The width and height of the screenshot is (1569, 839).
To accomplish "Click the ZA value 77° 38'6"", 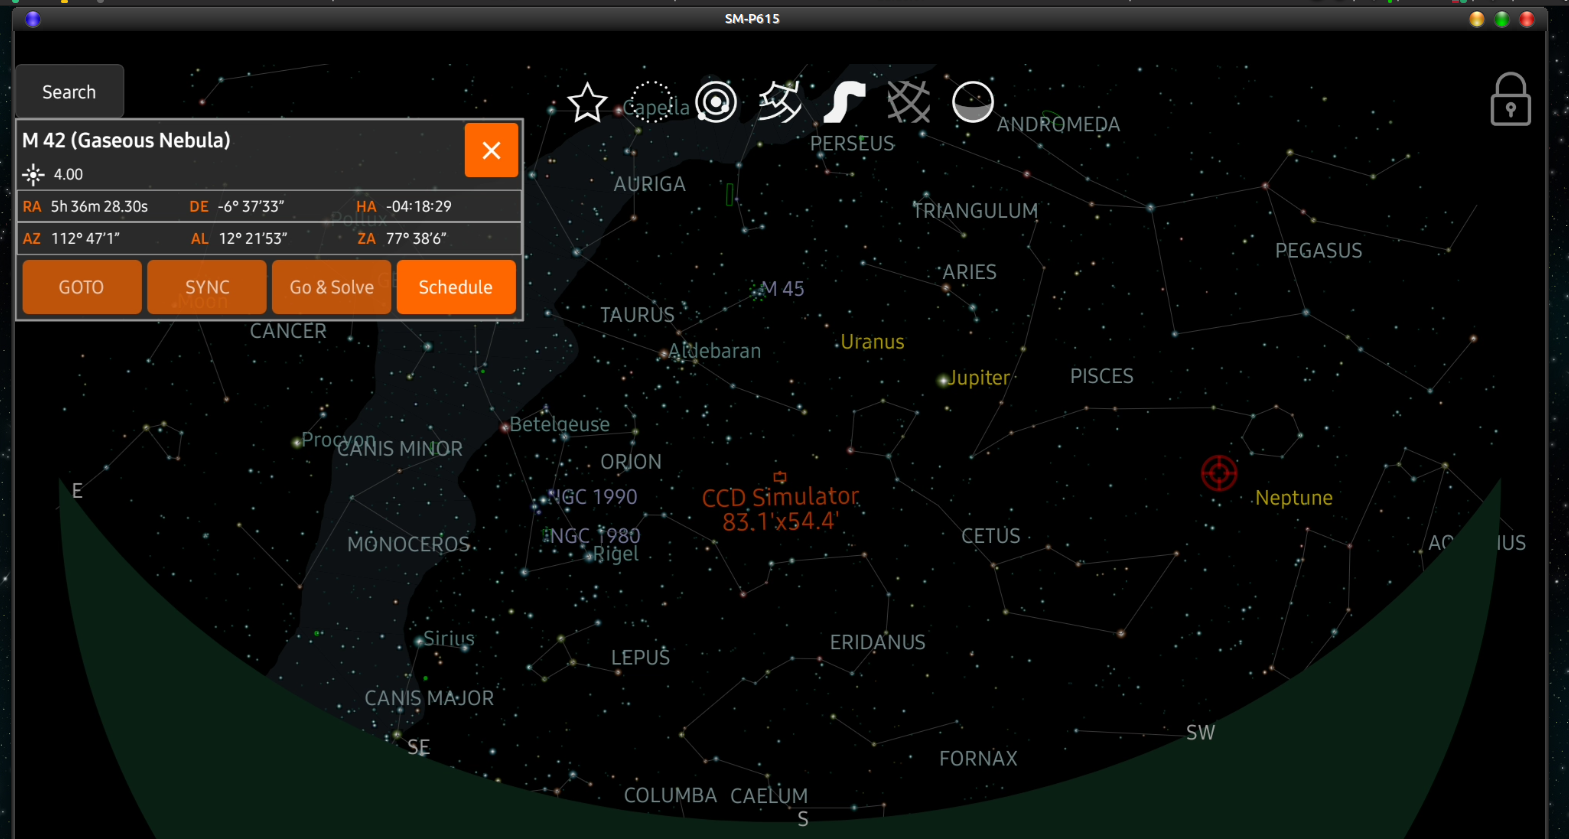I will [x=416, y=239].
